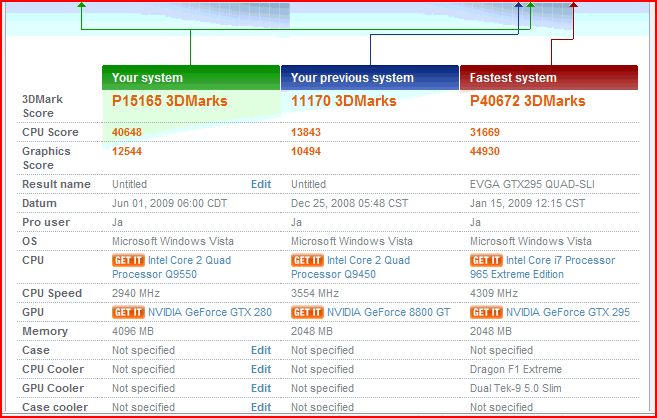Click the Pro user row label
Screen dimensions: 657x418
click(x=46, y=222)
